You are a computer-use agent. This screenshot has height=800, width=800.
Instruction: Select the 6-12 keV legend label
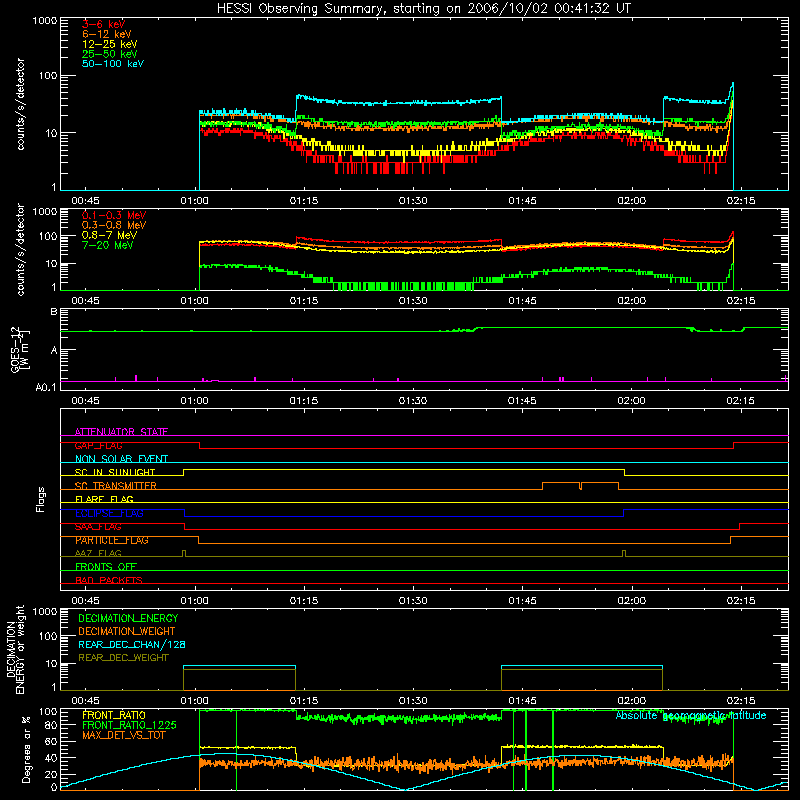107,34
